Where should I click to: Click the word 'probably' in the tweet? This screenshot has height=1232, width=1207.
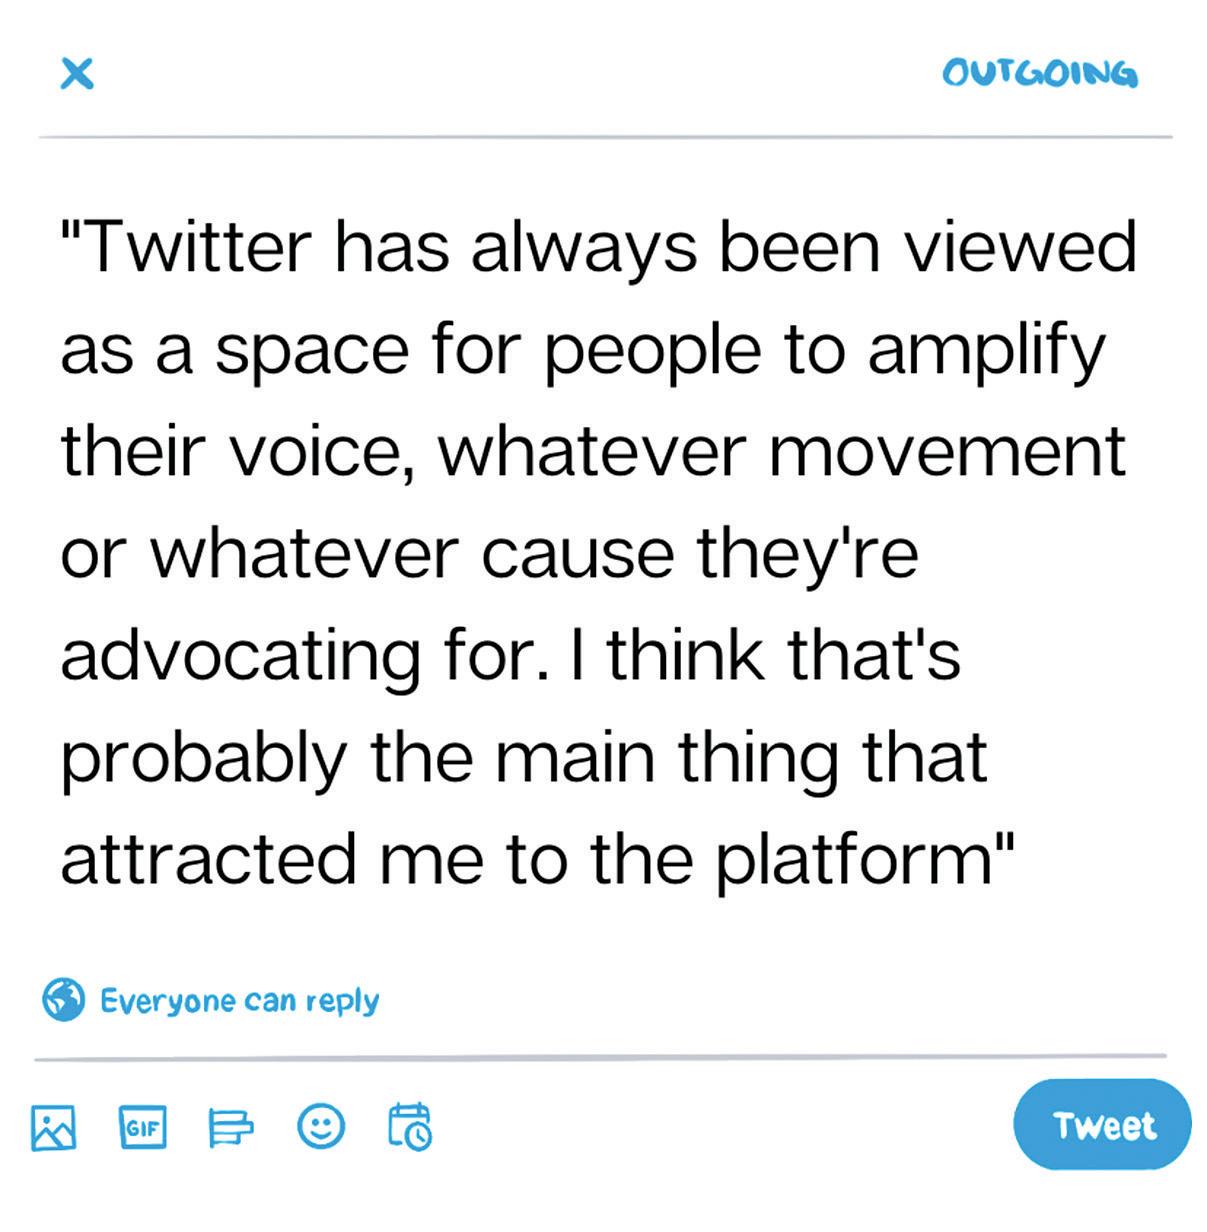pos(202,758)
